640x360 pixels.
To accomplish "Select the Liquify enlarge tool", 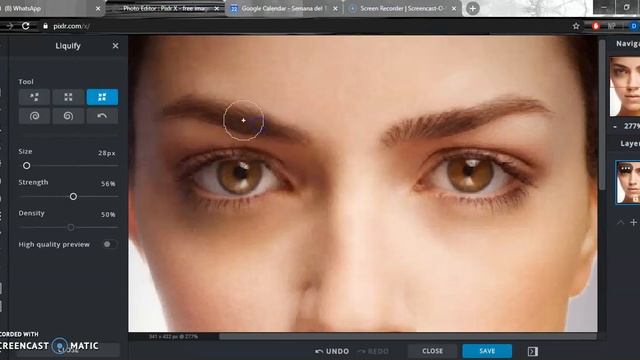I will pyautogui.click(x=68, y=97).
